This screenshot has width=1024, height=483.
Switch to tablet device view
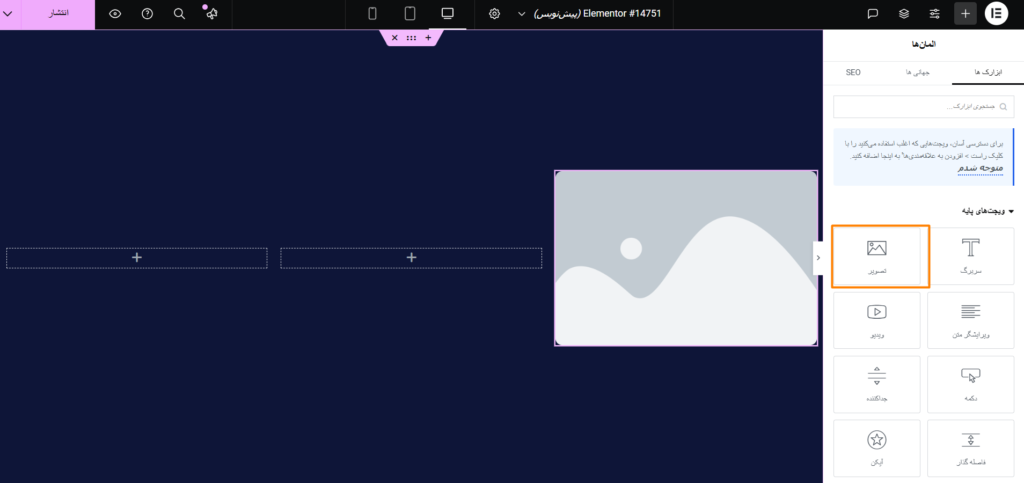click(x=410, y=14)
